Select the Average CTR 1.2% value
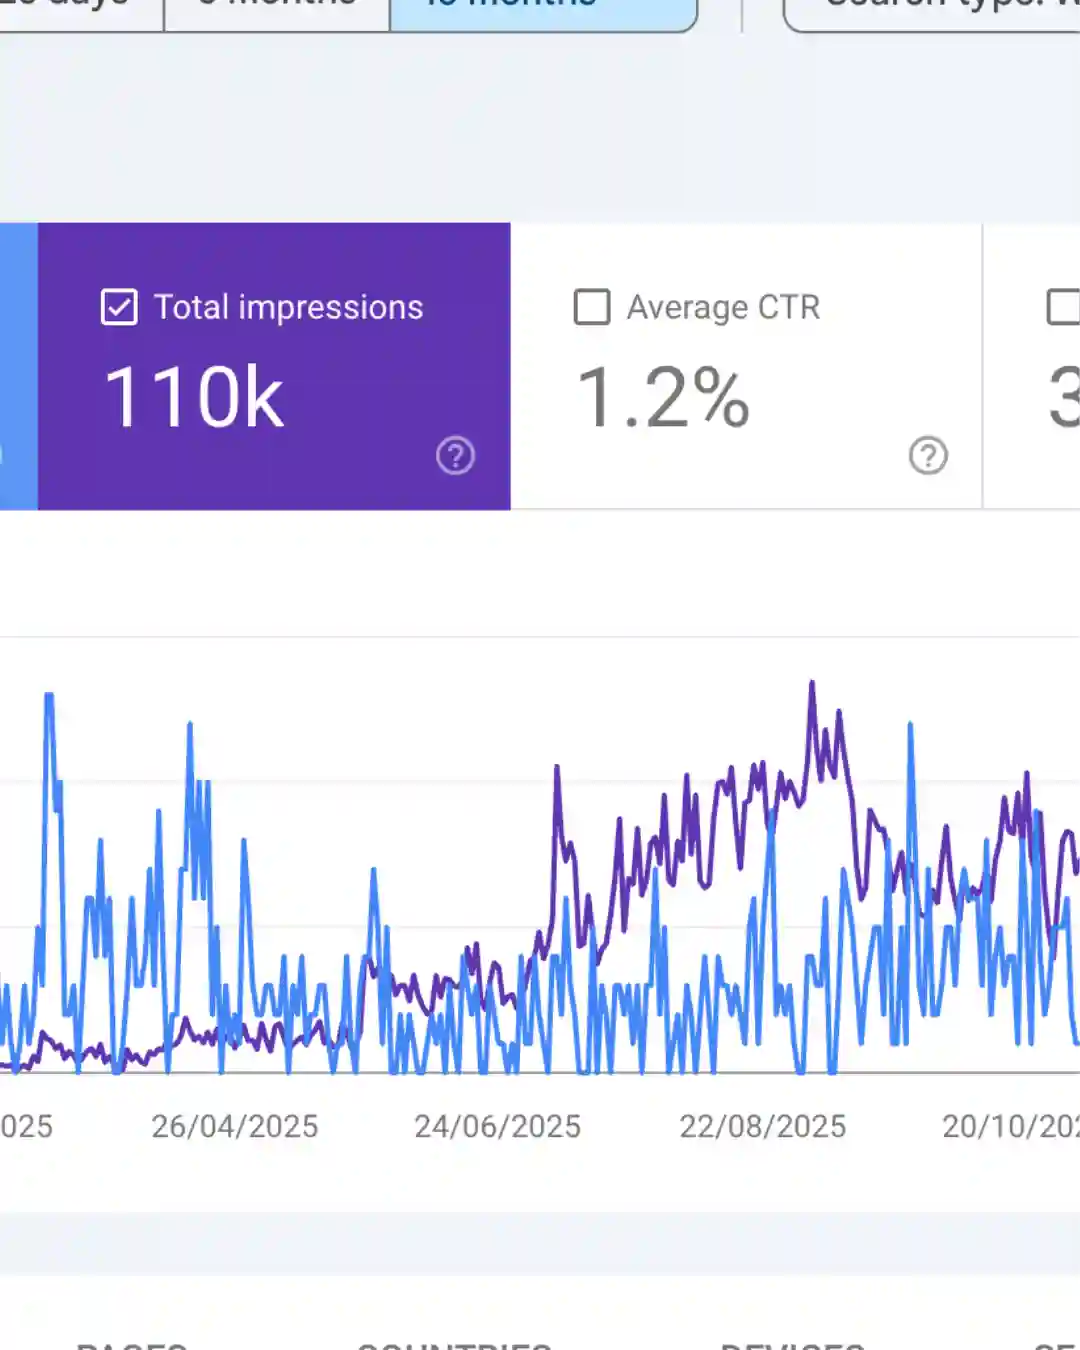Viewport: 1080px width, 1350px height. click(x=664, y=397)
